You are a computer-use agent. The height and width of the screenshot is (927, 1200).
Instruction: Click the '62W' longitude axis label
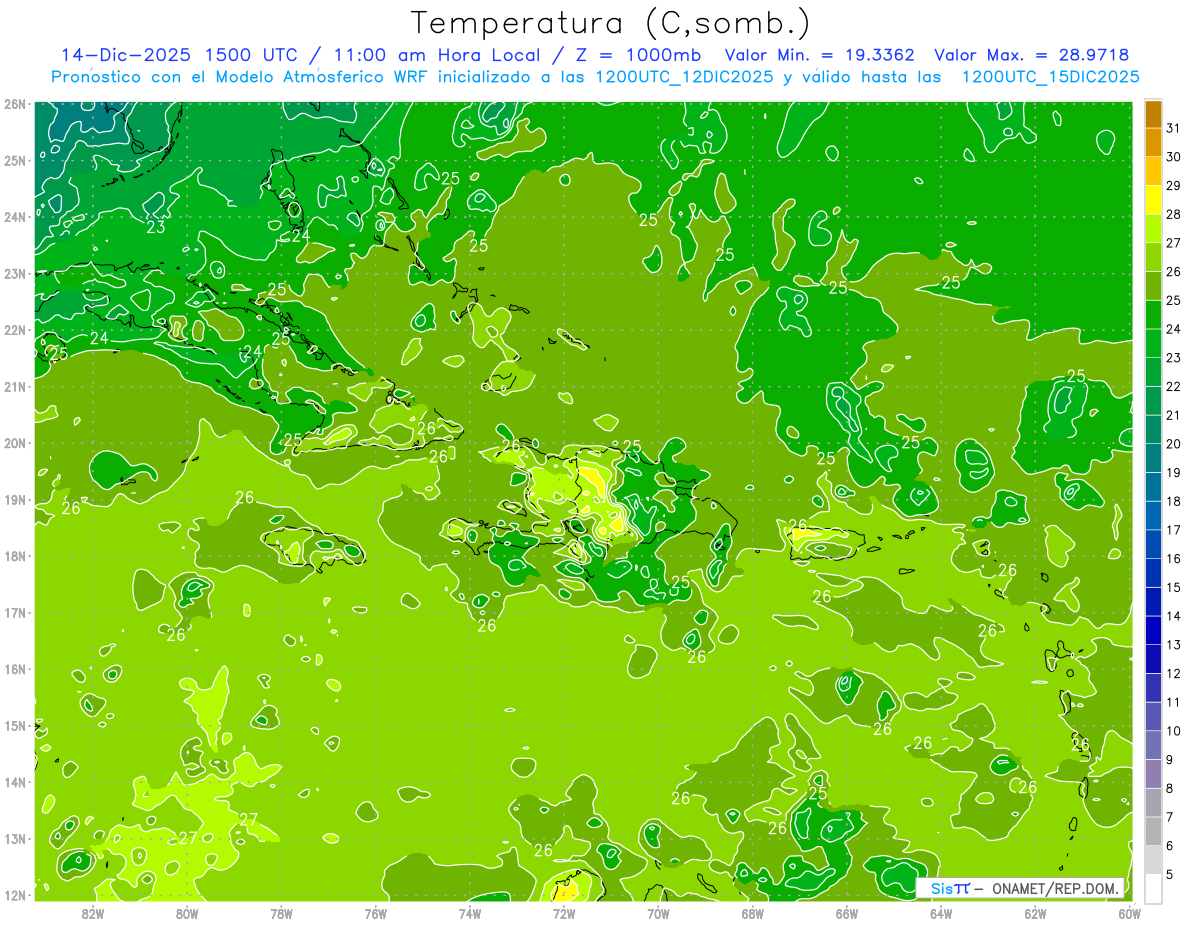pos(1036,914)
